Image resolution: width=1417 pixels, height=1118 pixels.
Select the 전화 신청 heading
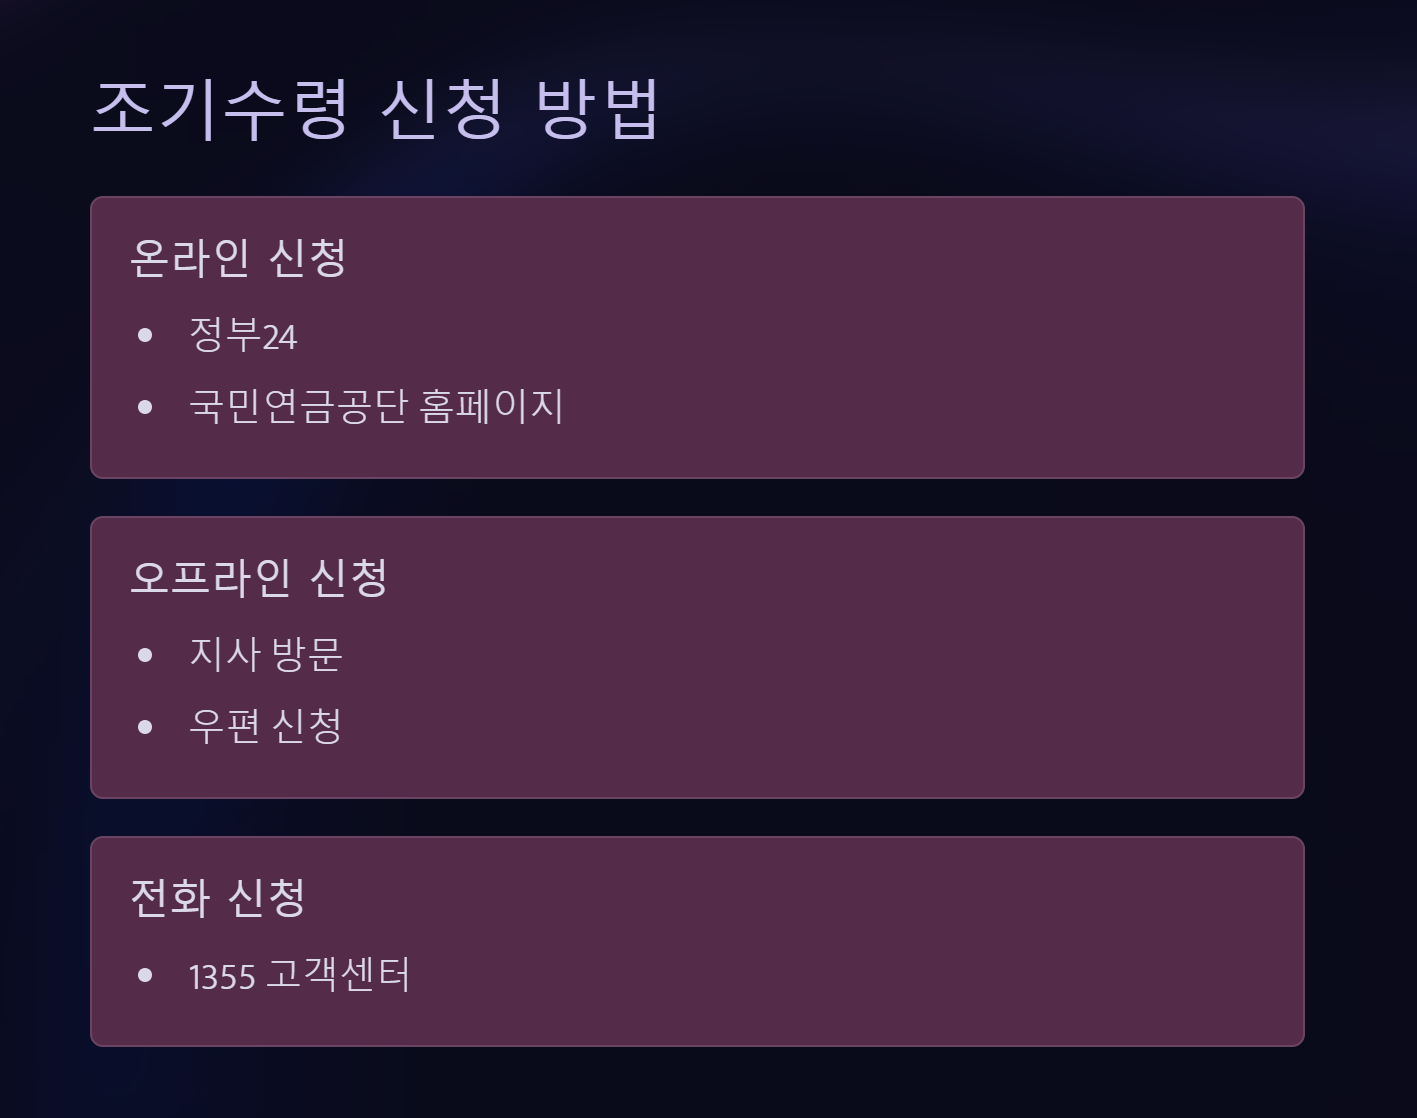(217, 897)
